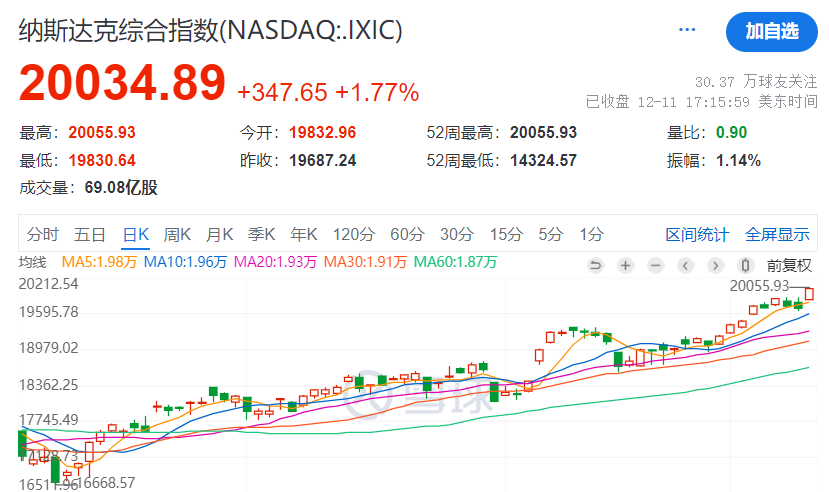
Task: Open the three-dot more options menu
Action: point(687,30)
